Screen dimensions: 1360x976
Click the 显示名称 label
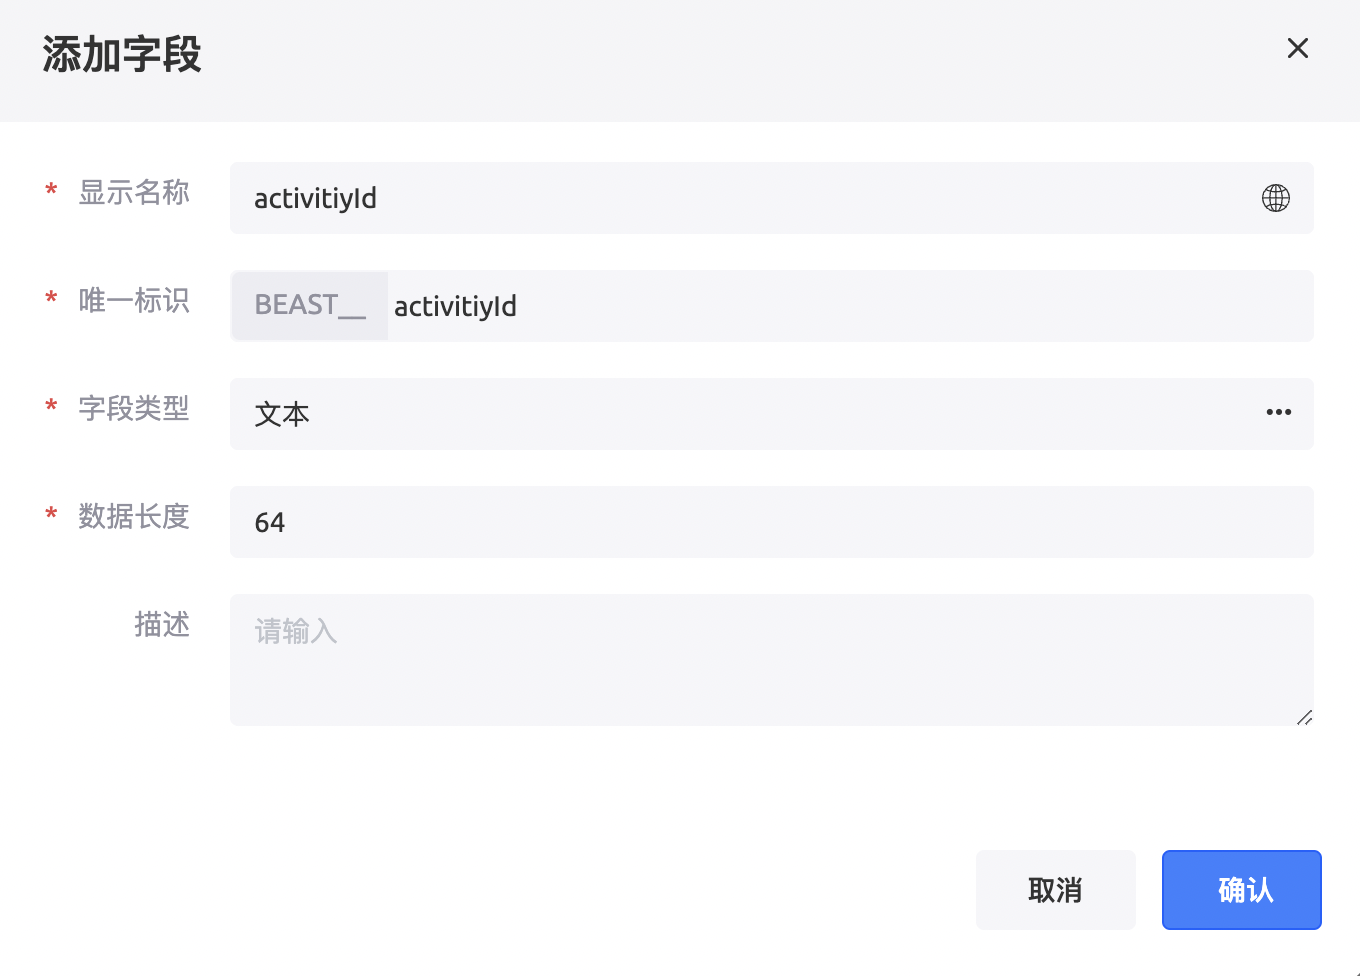pyautogui.click(x=134, y=192)
